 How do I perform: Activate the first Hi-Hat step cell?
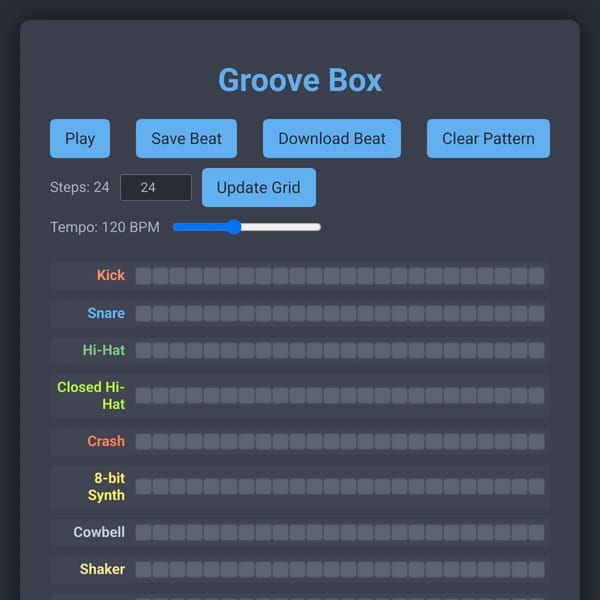[143, 351]
